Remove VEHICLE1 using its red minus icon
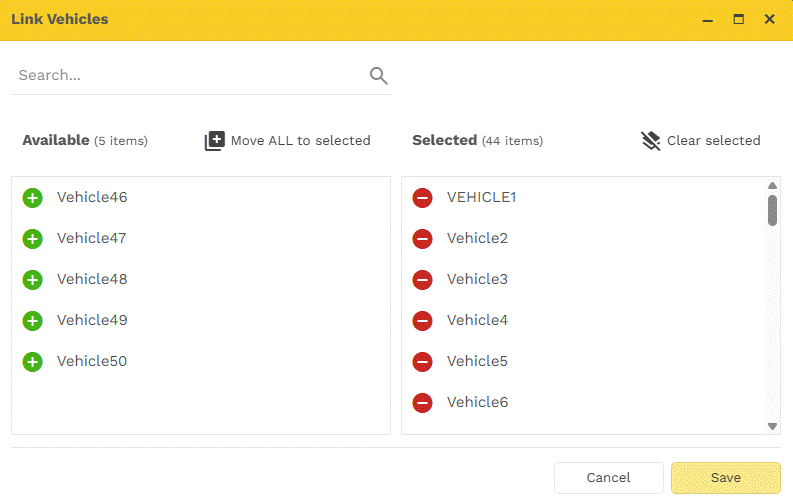The width and height of the screenshot is (793, 502). pos(422,198)
